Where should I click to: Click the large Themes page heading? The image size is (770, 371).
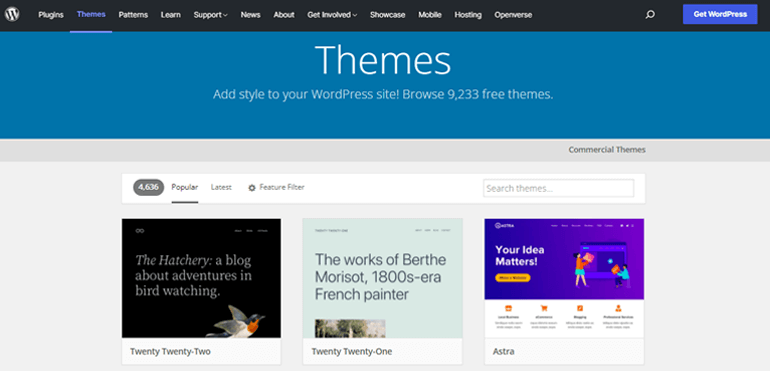pos(383,59)
